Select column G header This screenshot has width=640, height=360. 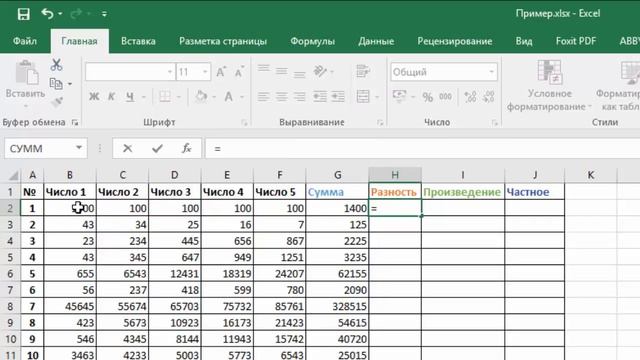[338, 175]
